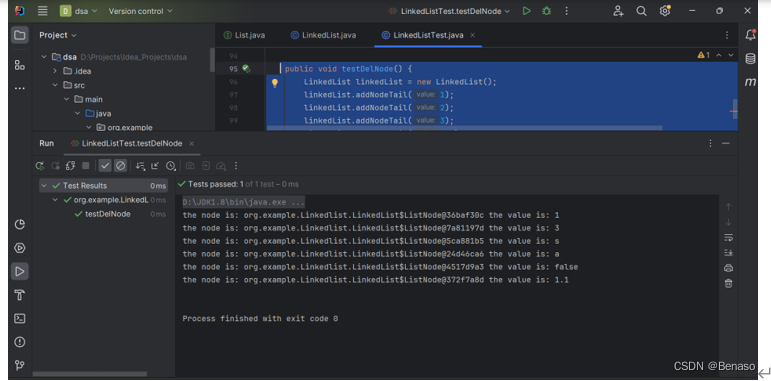Open the Maven tool window icon

[x=750, y=82]
